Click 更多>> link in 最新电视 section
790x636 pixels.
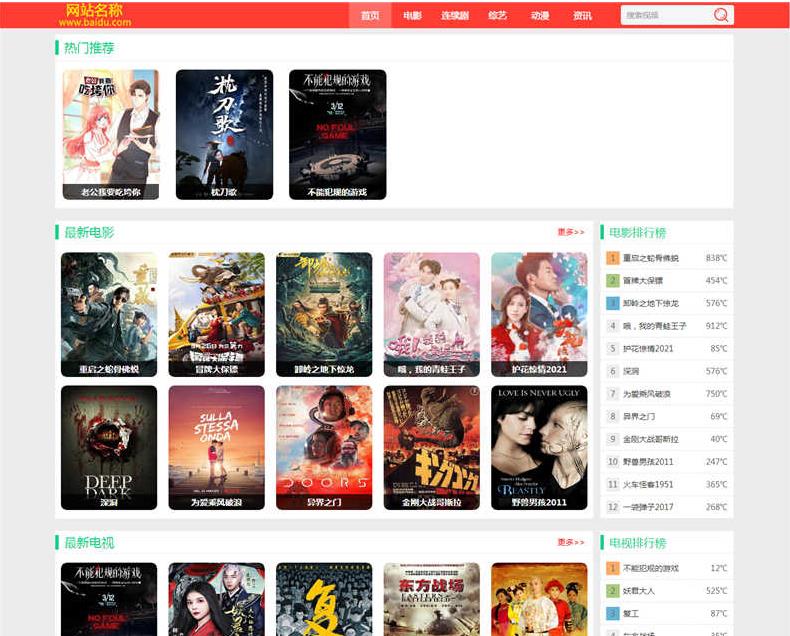pyautogui.click(x=570, y=542)
